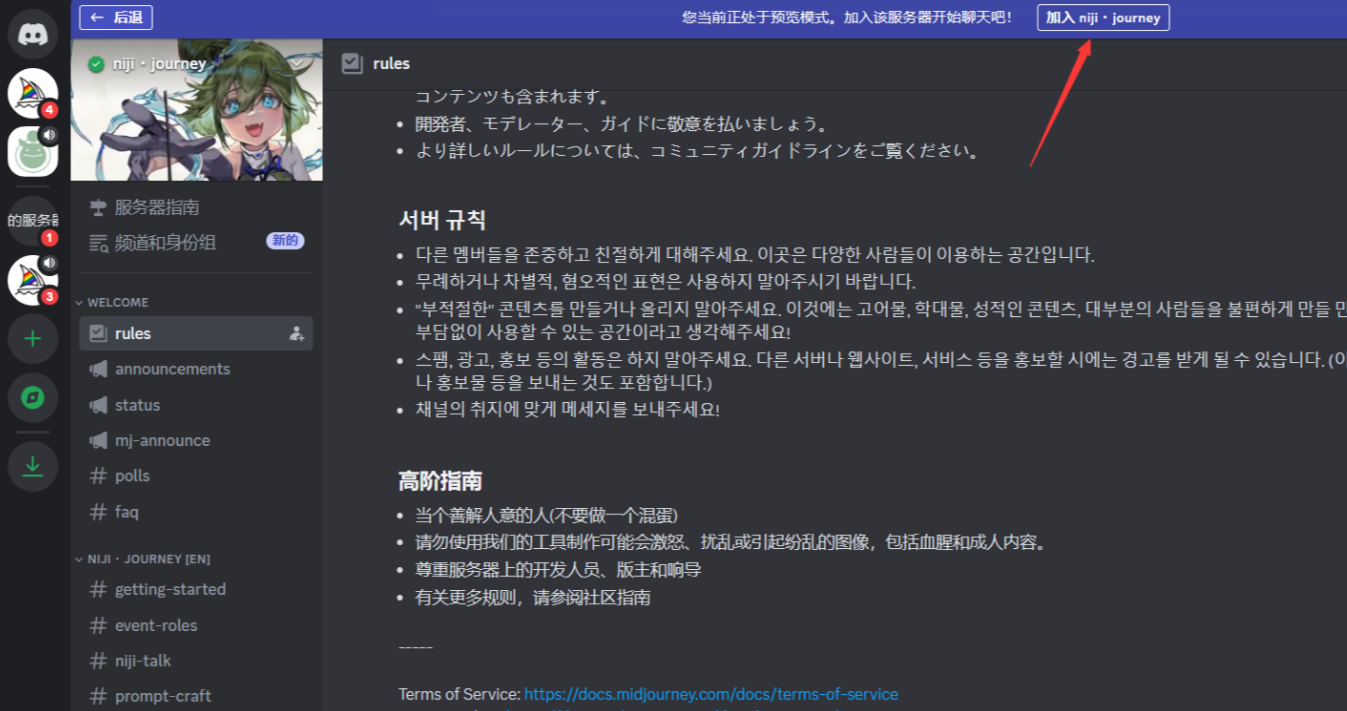Image resolution: width=1347 pixels, height=711 pixels.
Task: Open the green robot server icon
Action: point(33,151)
